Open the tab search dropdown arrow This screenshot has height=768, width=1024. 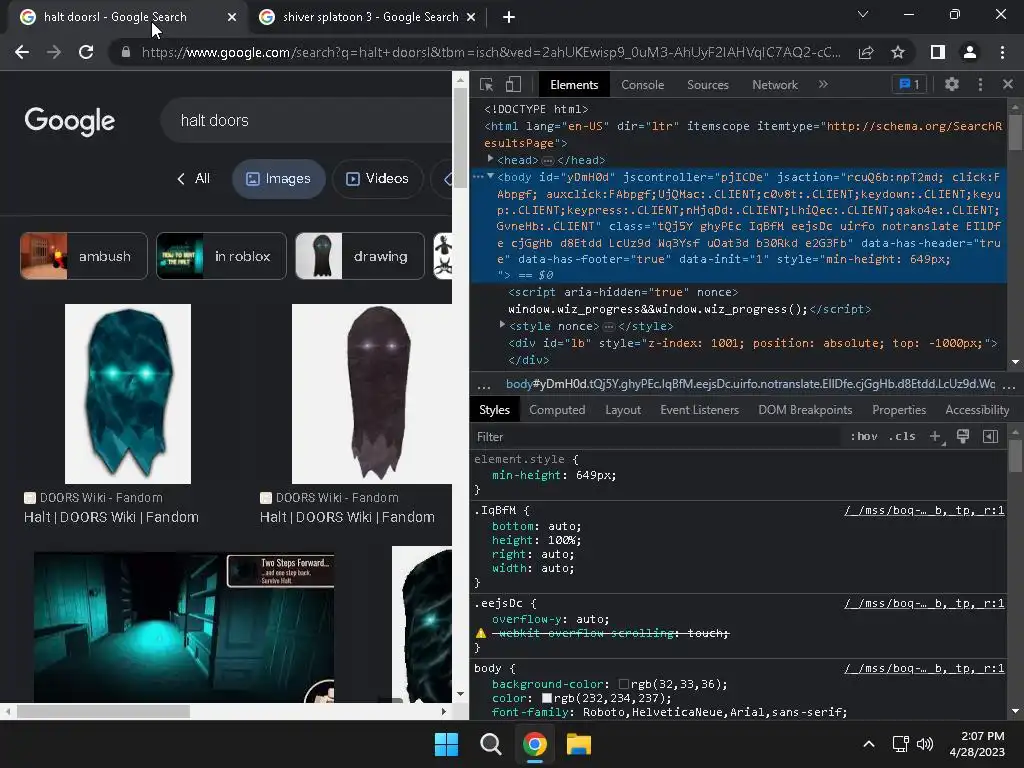click(863, 14)
